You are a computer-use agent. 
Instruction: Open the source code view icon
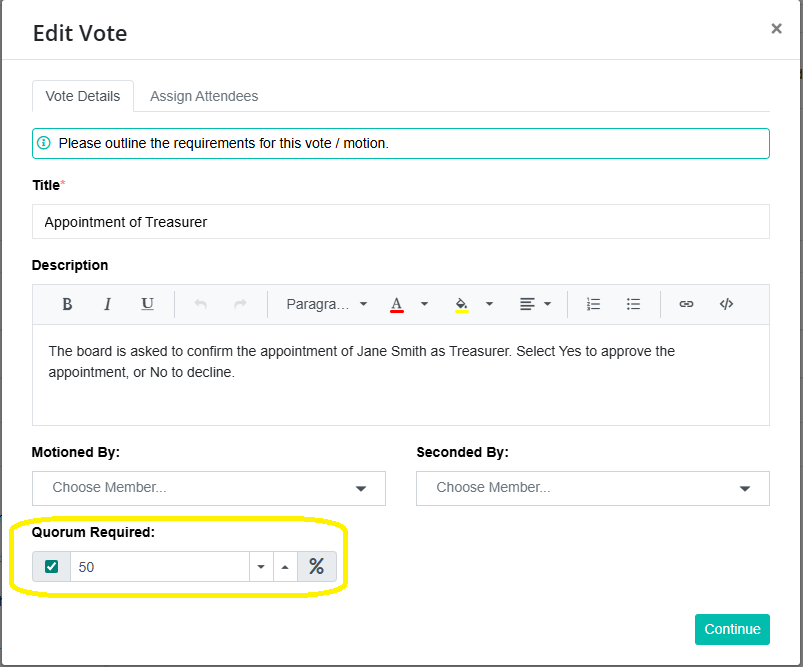(726, 304)
